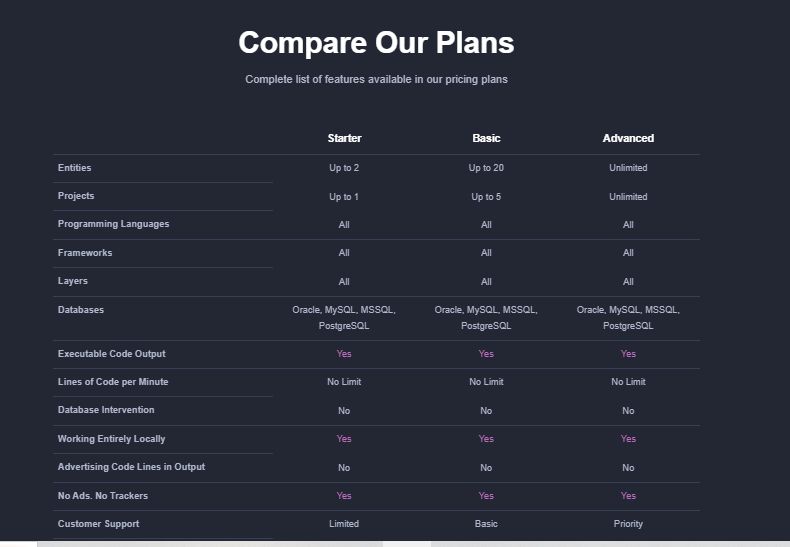
Task: Click the Customer Support row label
Action: click(x=98, y=524)
